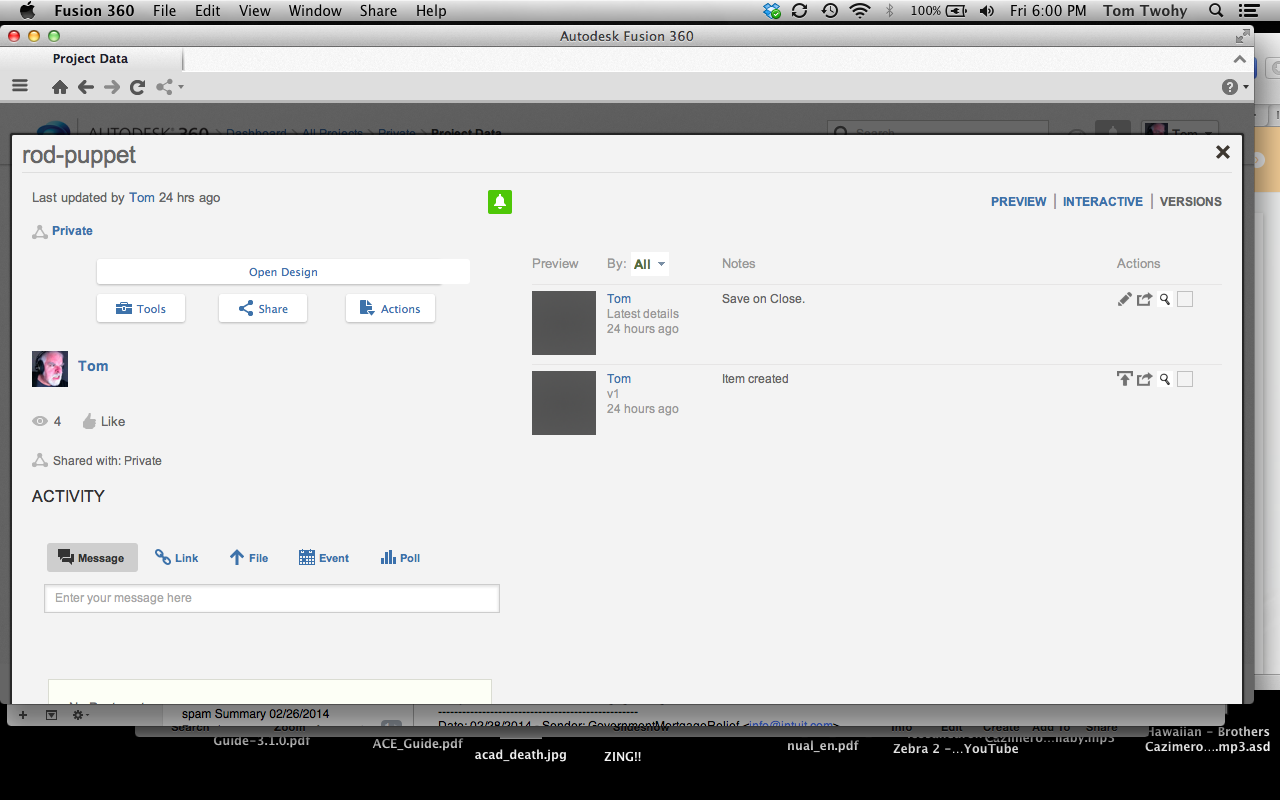1280x800 pixels.
Task: Magnify the Item created version
Action: point(1165,379)
